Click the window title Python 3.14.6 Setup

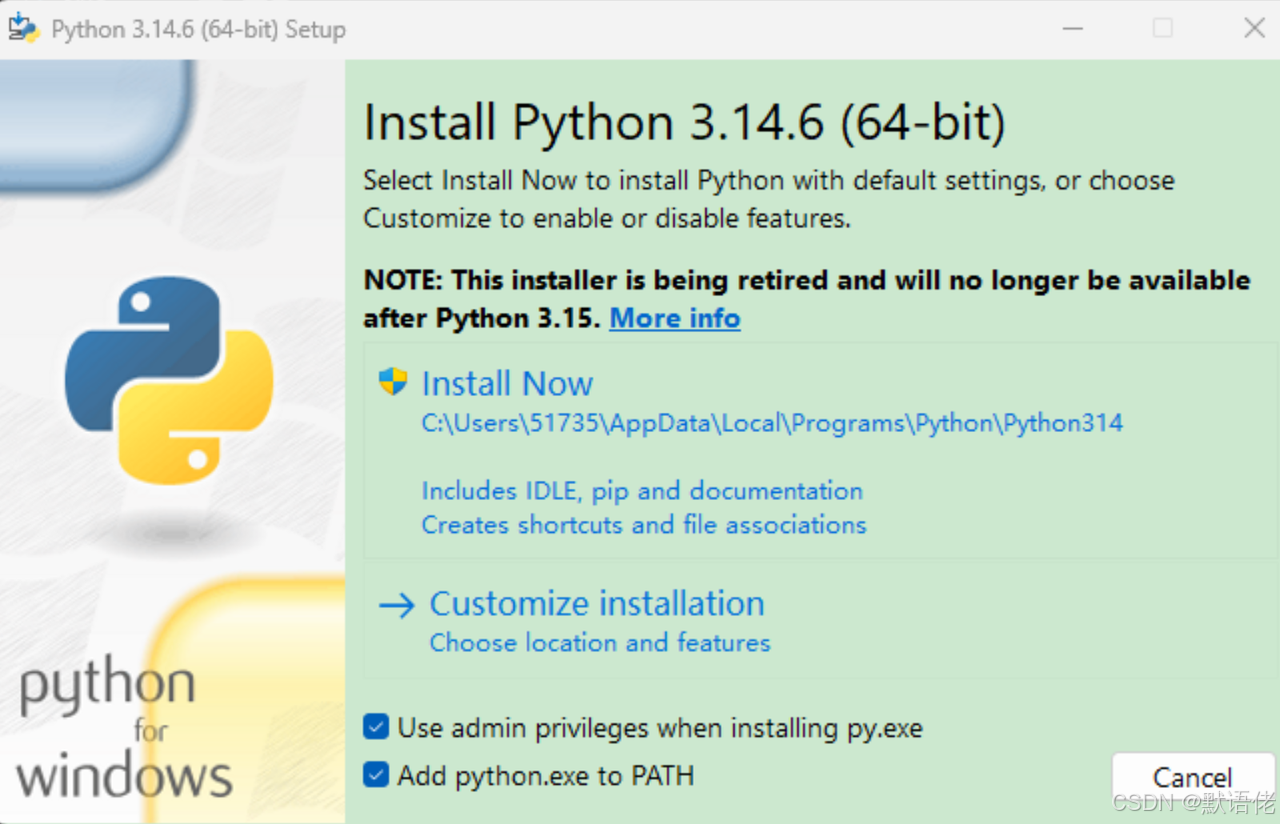198,29
